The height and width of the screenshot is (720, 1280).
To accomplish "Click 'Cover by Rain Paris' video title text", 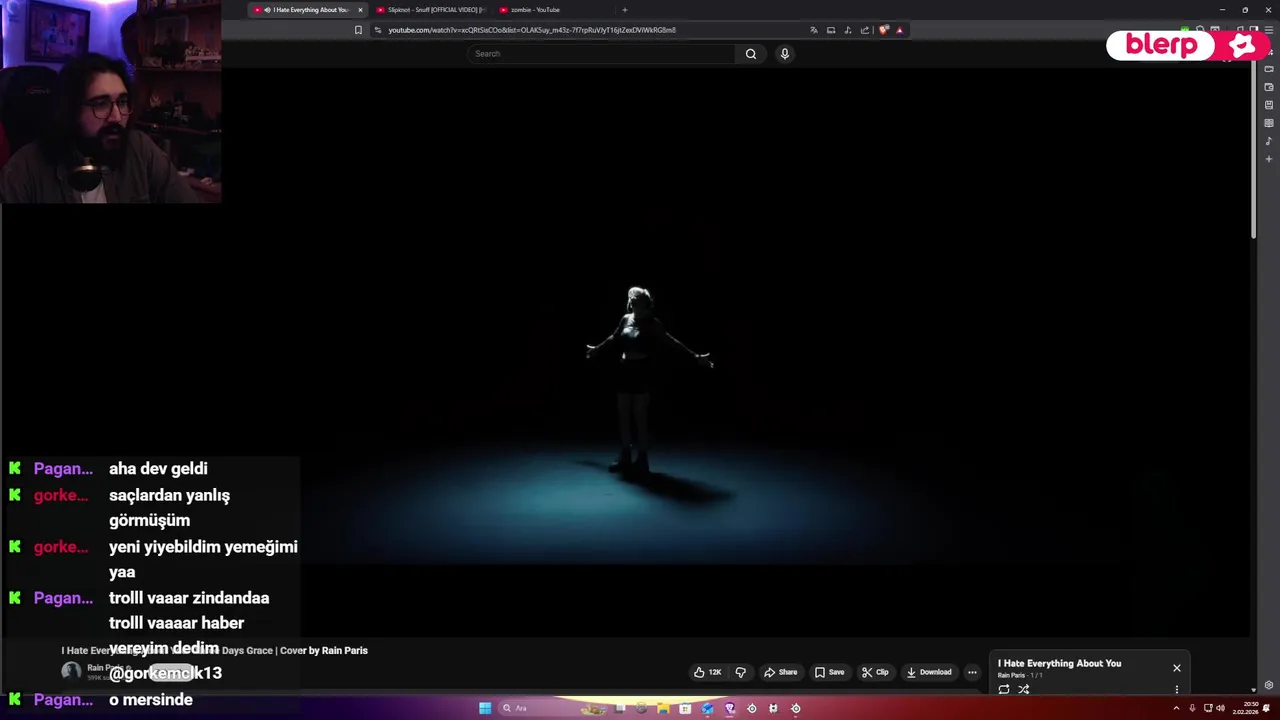I will point(324,651).
